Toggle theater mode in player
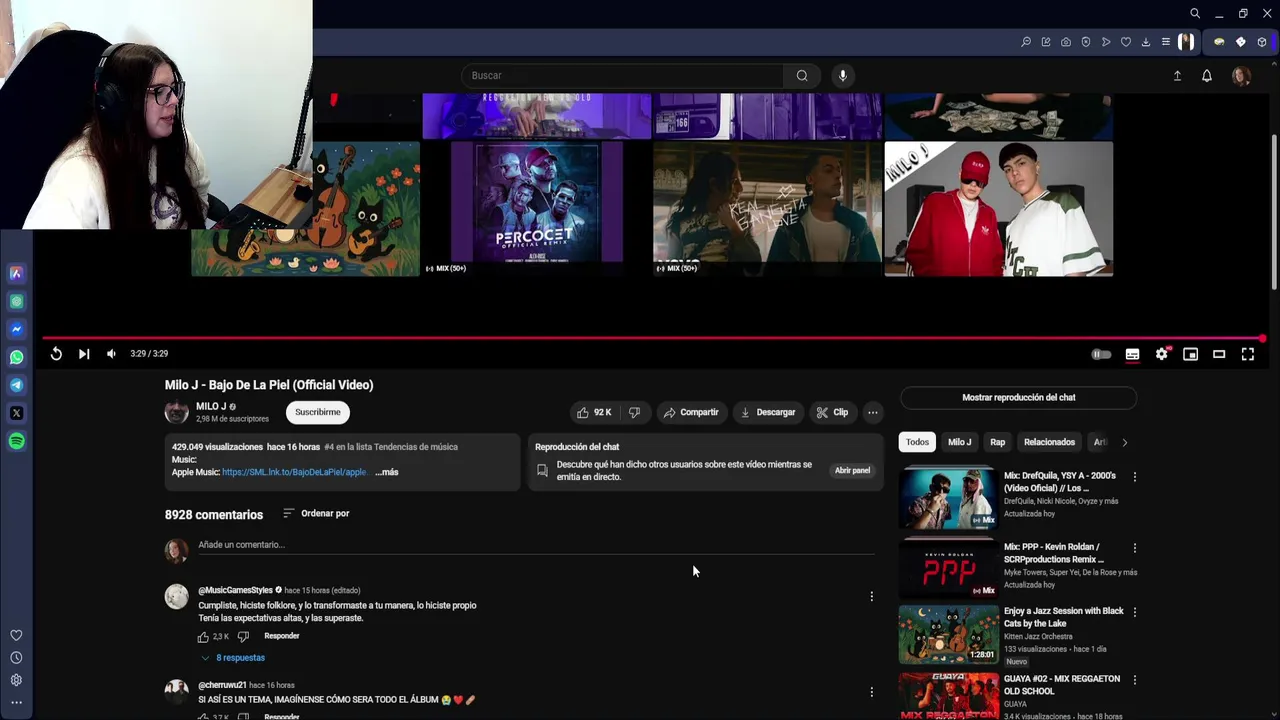 [x=1219, y=354]
